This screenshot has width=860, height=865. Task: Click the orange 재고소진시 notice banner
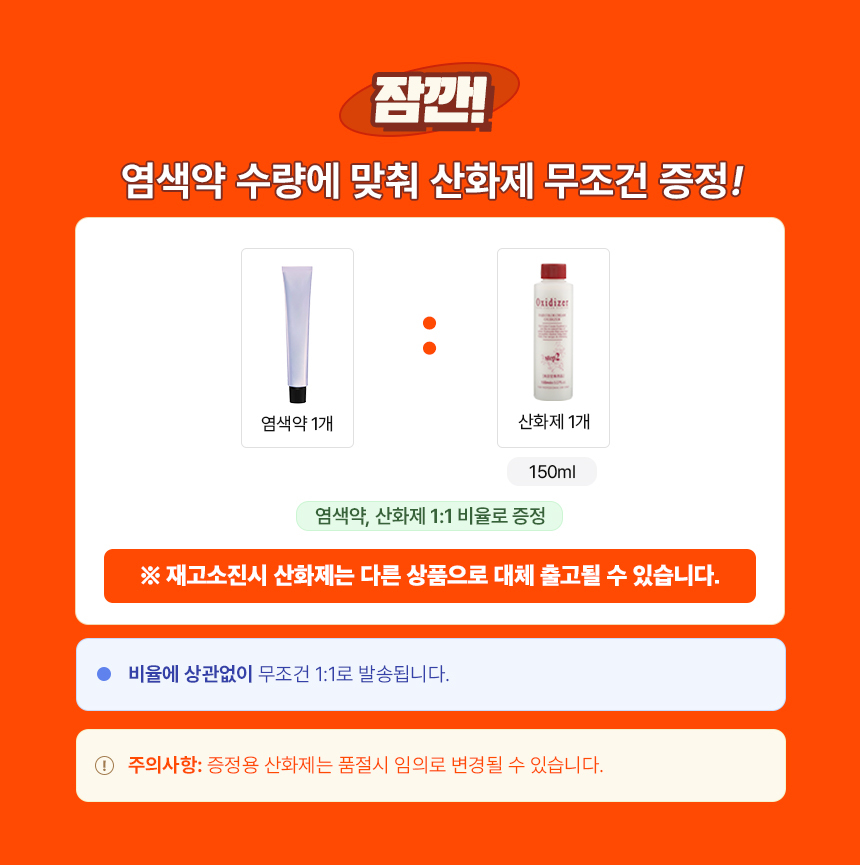tap(430, 576)
